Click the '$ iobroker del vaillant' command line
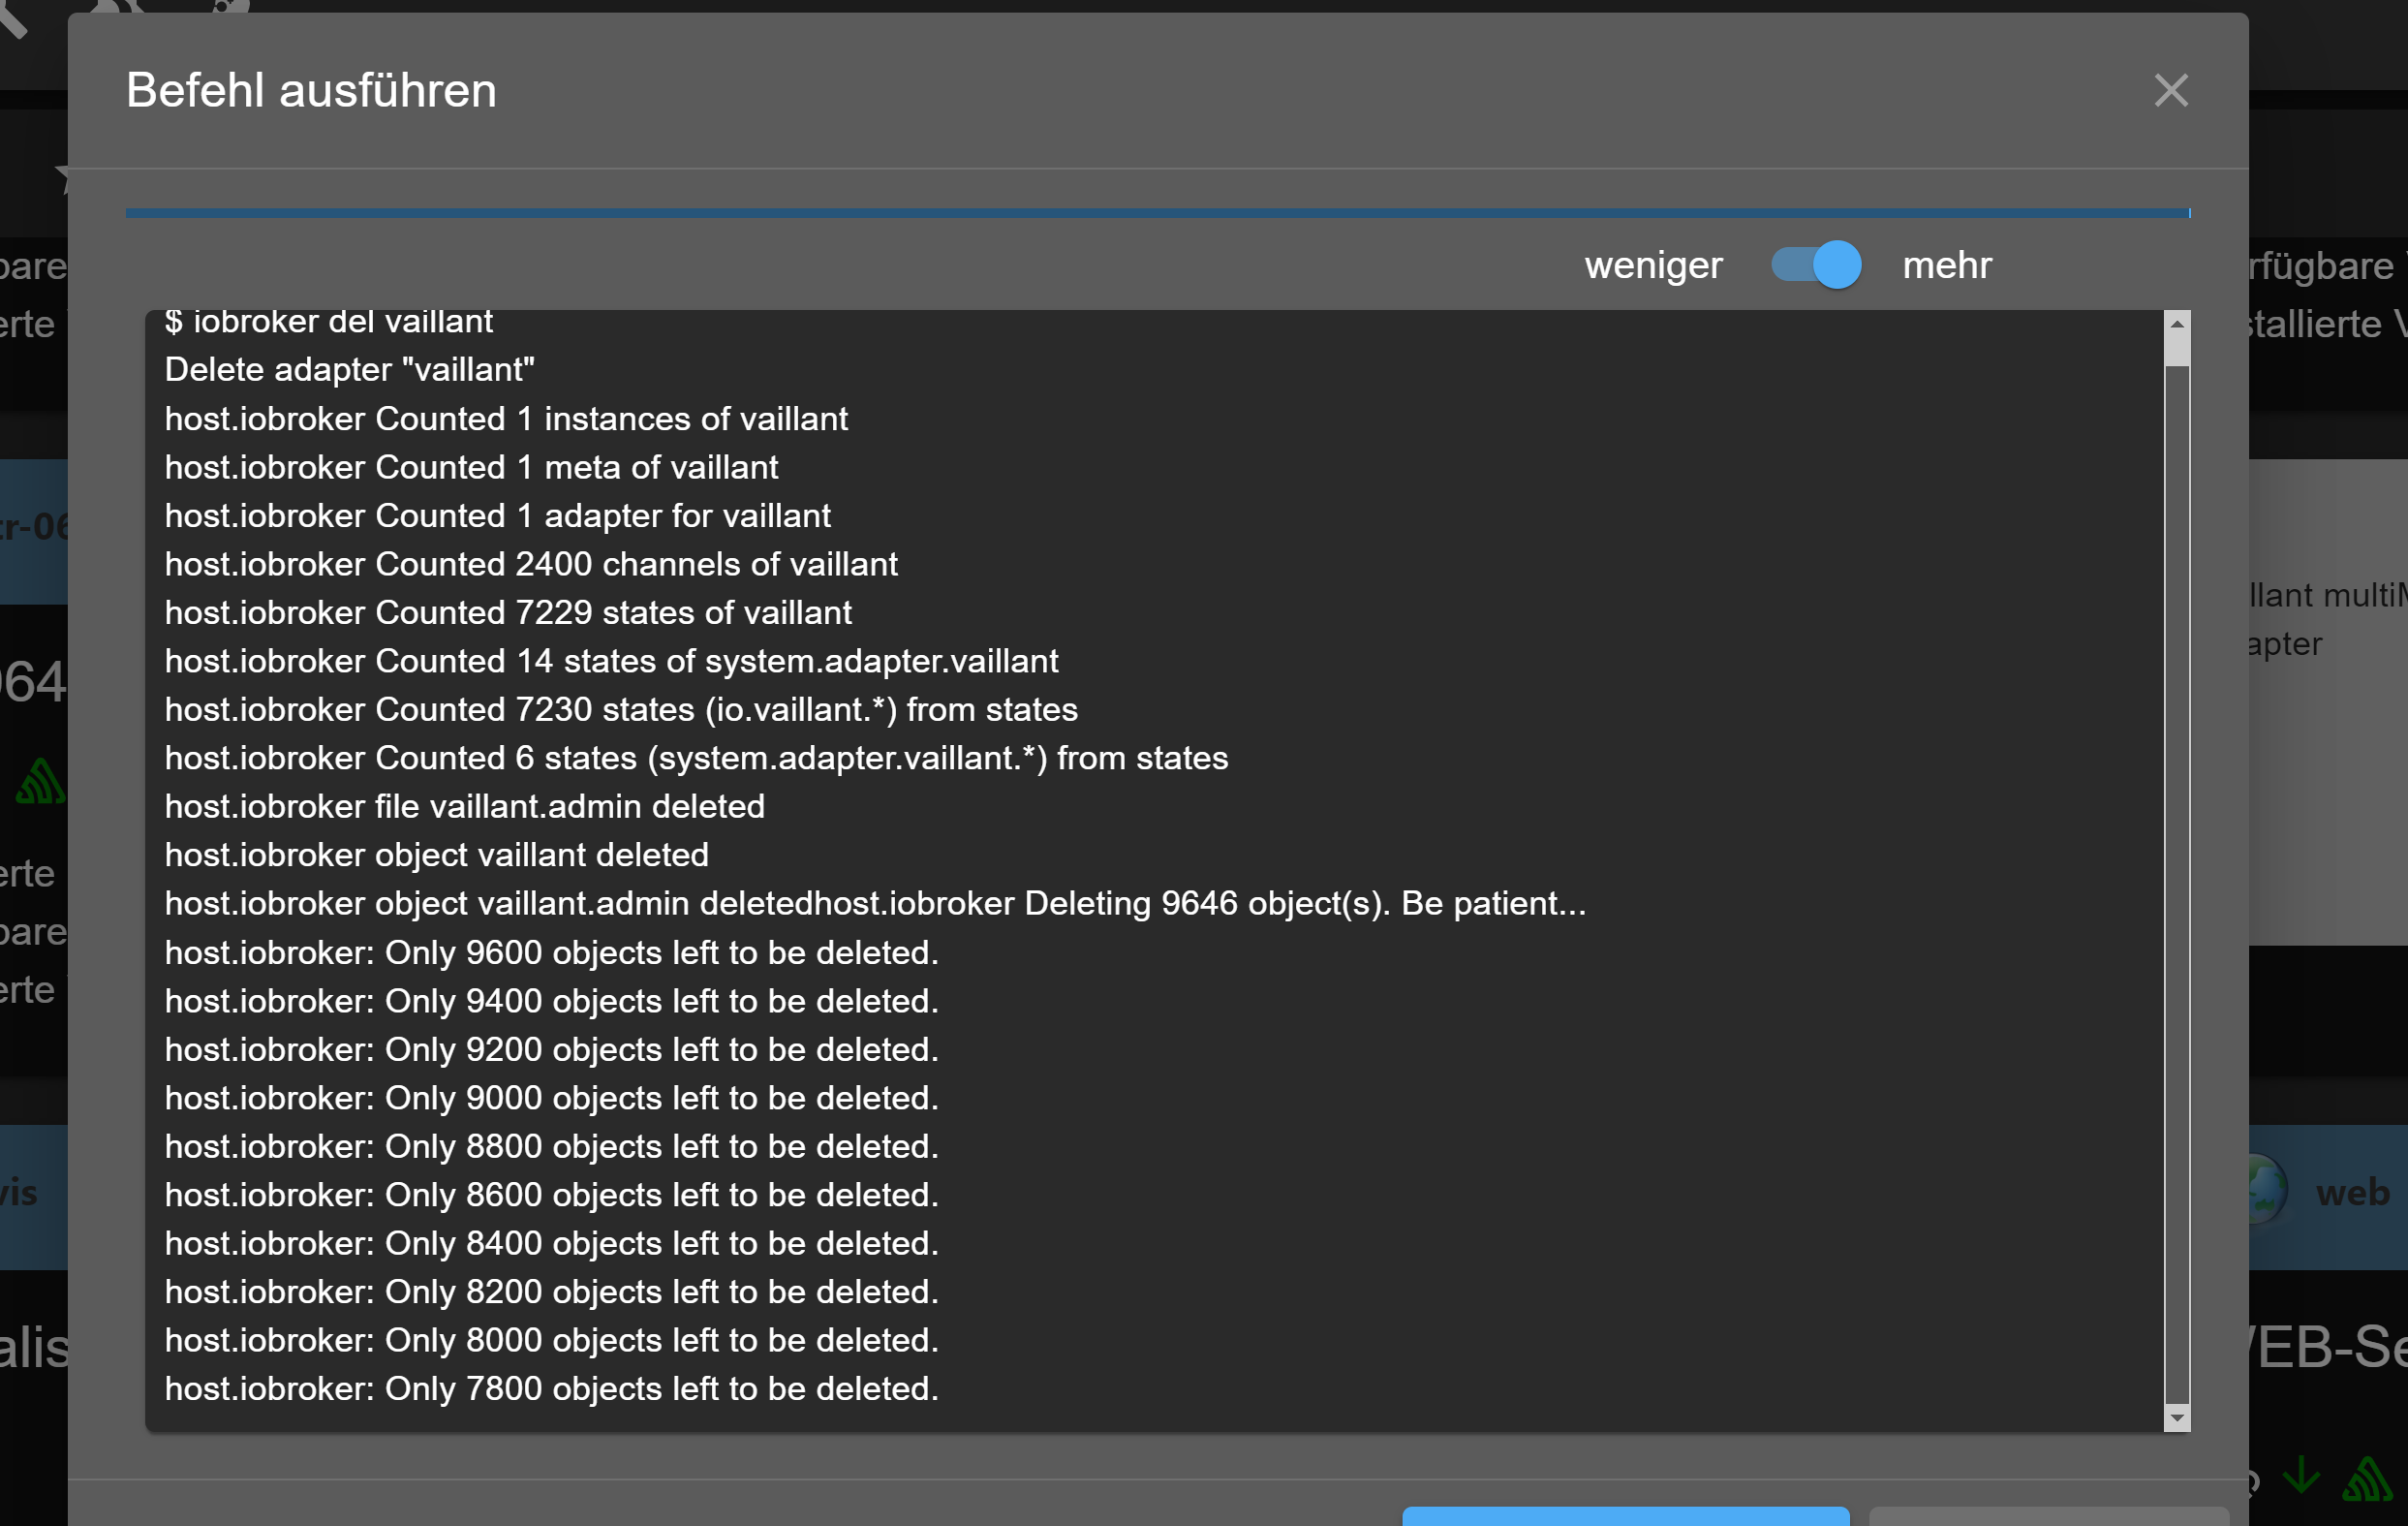 (x=329, y=322)
